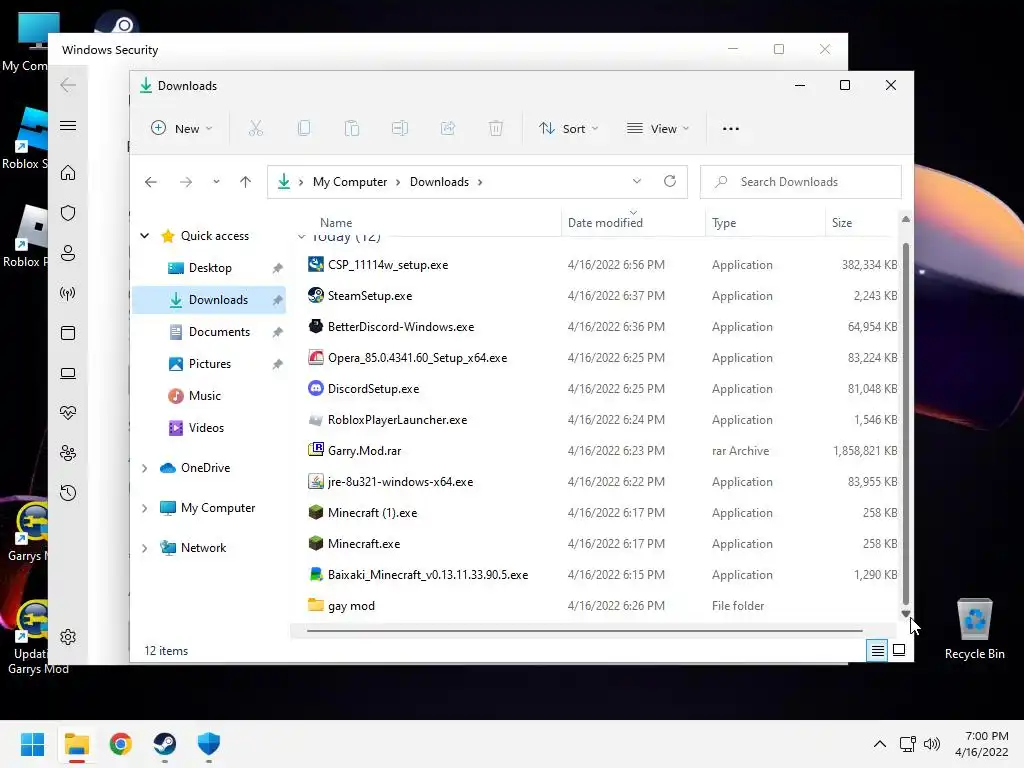Sort by Date modified column header
Screen dimensions: 1024x768
(x=605, y=223)
